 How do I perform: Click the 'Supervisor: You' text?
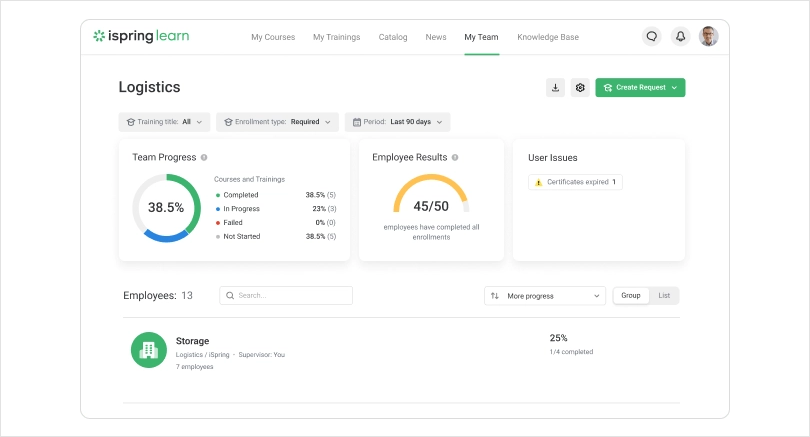(261, 355)
